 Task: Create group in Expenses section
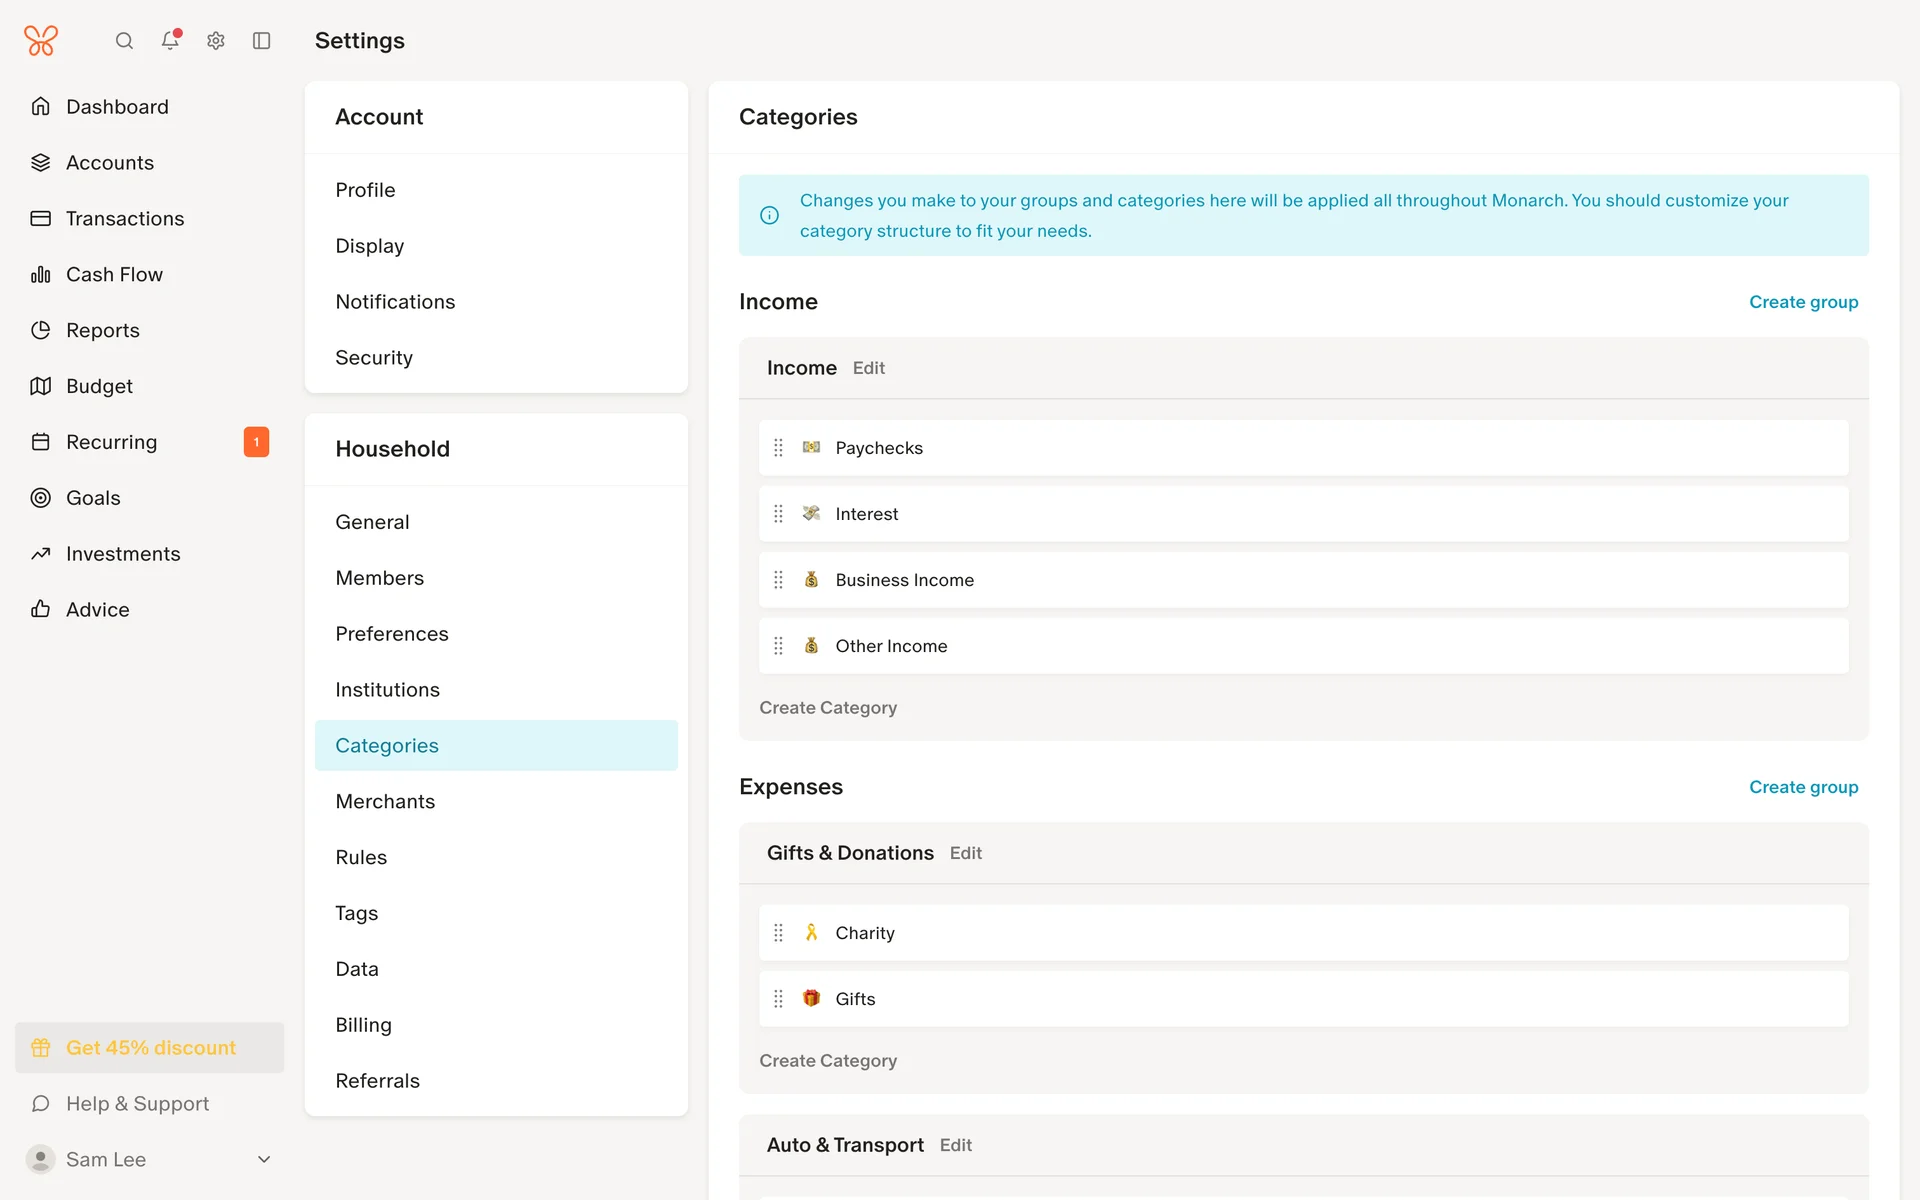[1803, 787]
